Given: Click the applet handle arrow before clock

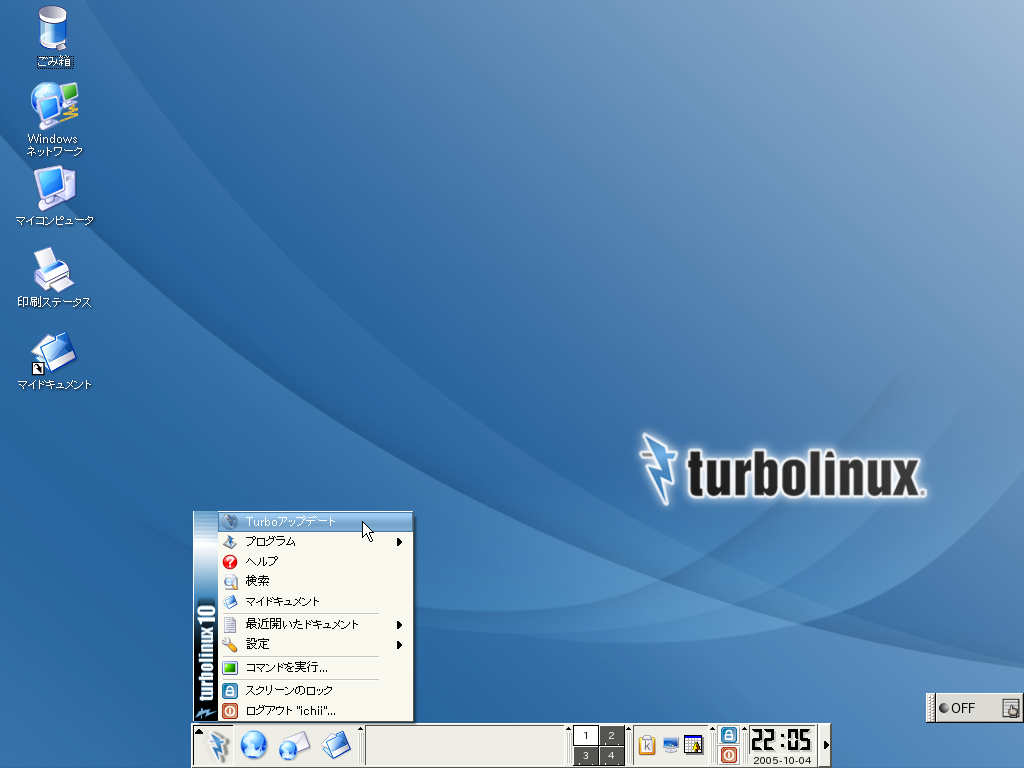Looking at the screenshot, I should click(x=744, y=729).
